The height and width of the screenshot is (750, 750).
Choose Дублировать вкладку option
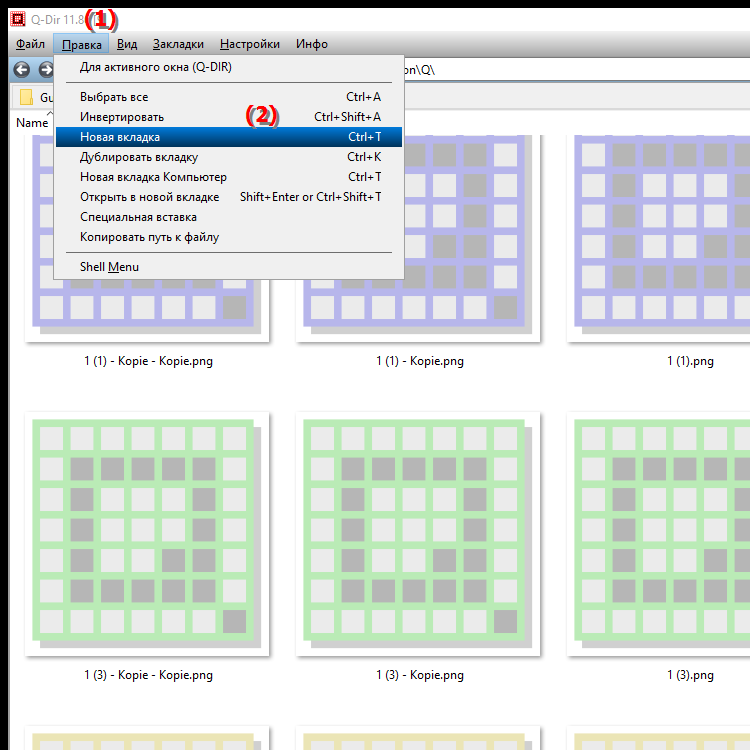pos(139,157)
